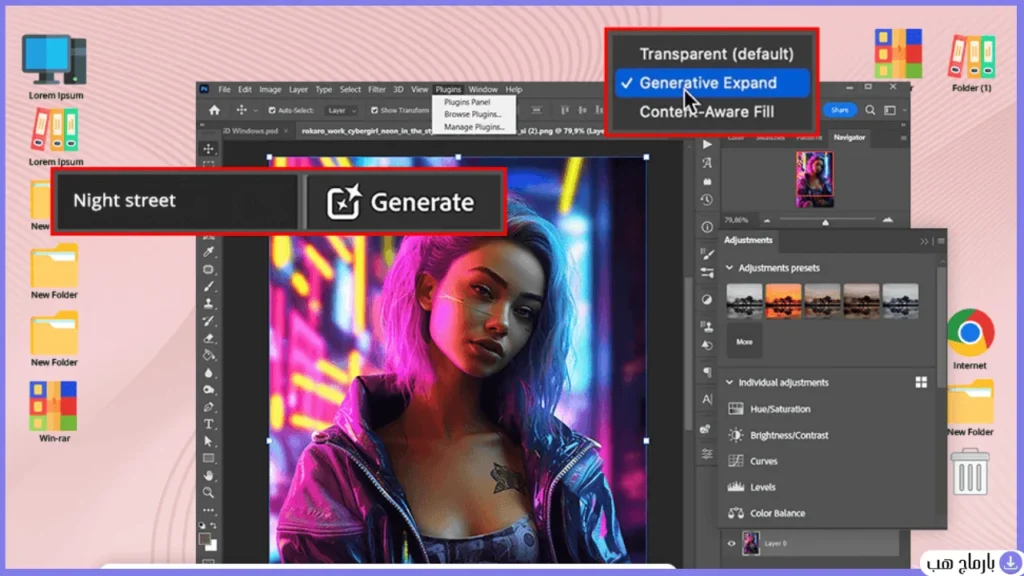Open the History panel clock icon
The image size is (1024, 576).
click(x=707, y=200)
